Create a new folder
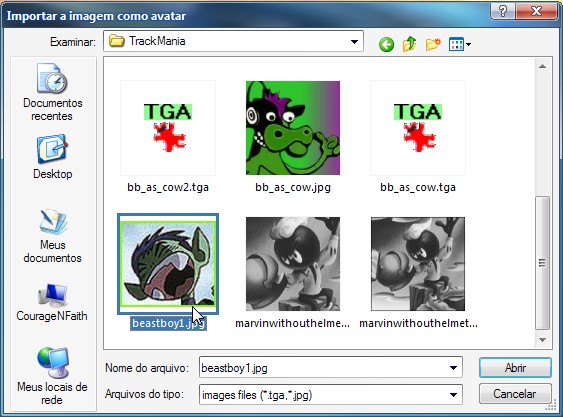 [433, 44]
